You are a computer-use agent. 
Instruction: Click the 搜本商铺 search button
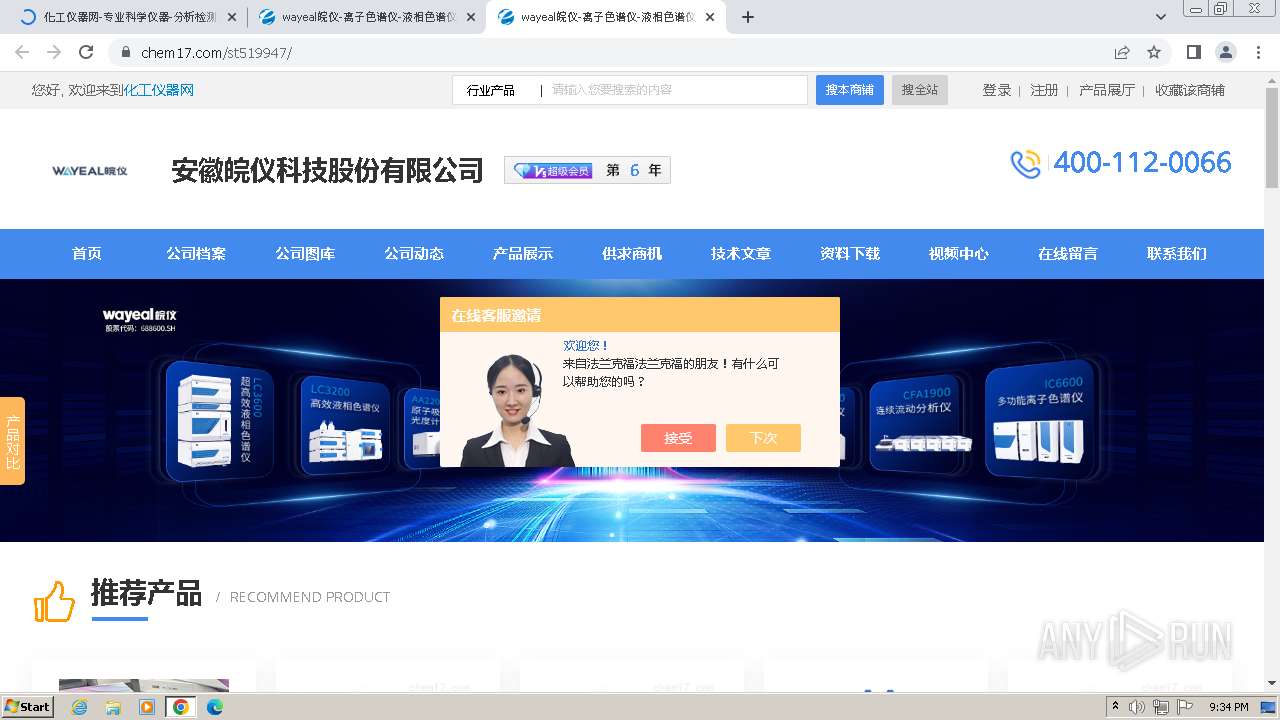849,90
